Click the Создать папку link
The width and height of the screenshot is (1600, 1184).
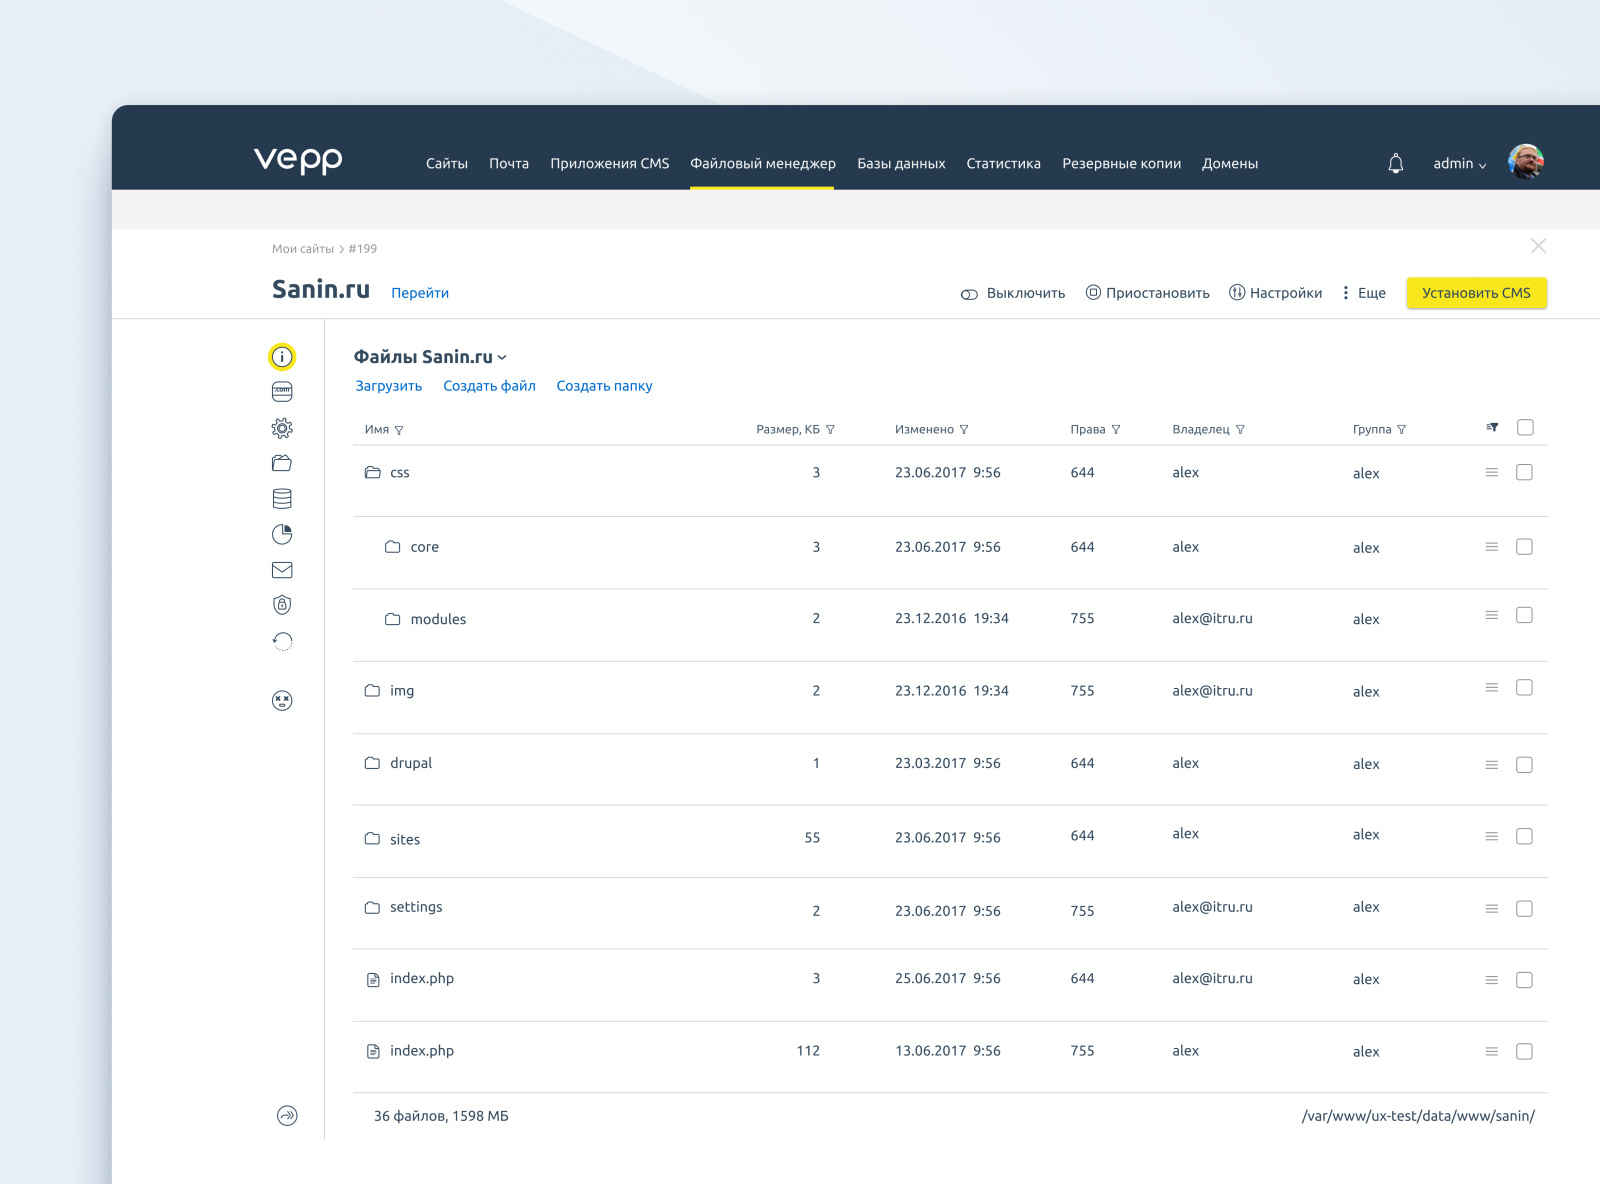coord(604,385)
